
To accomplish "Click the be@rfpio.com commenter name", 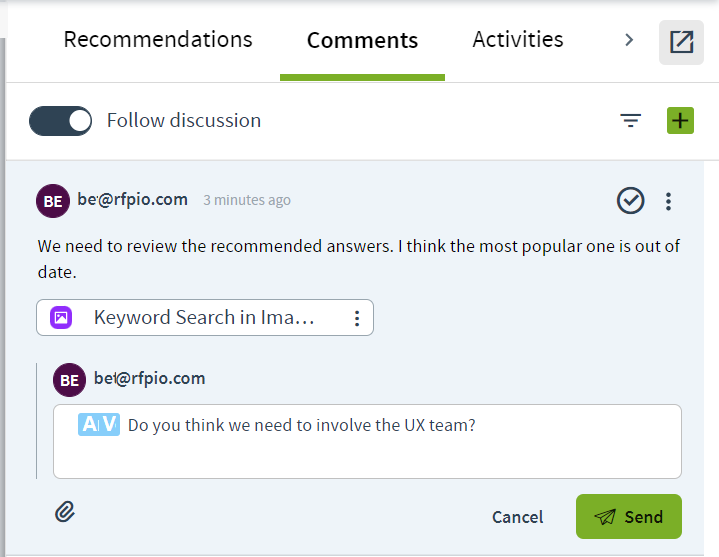I will 133,199.
